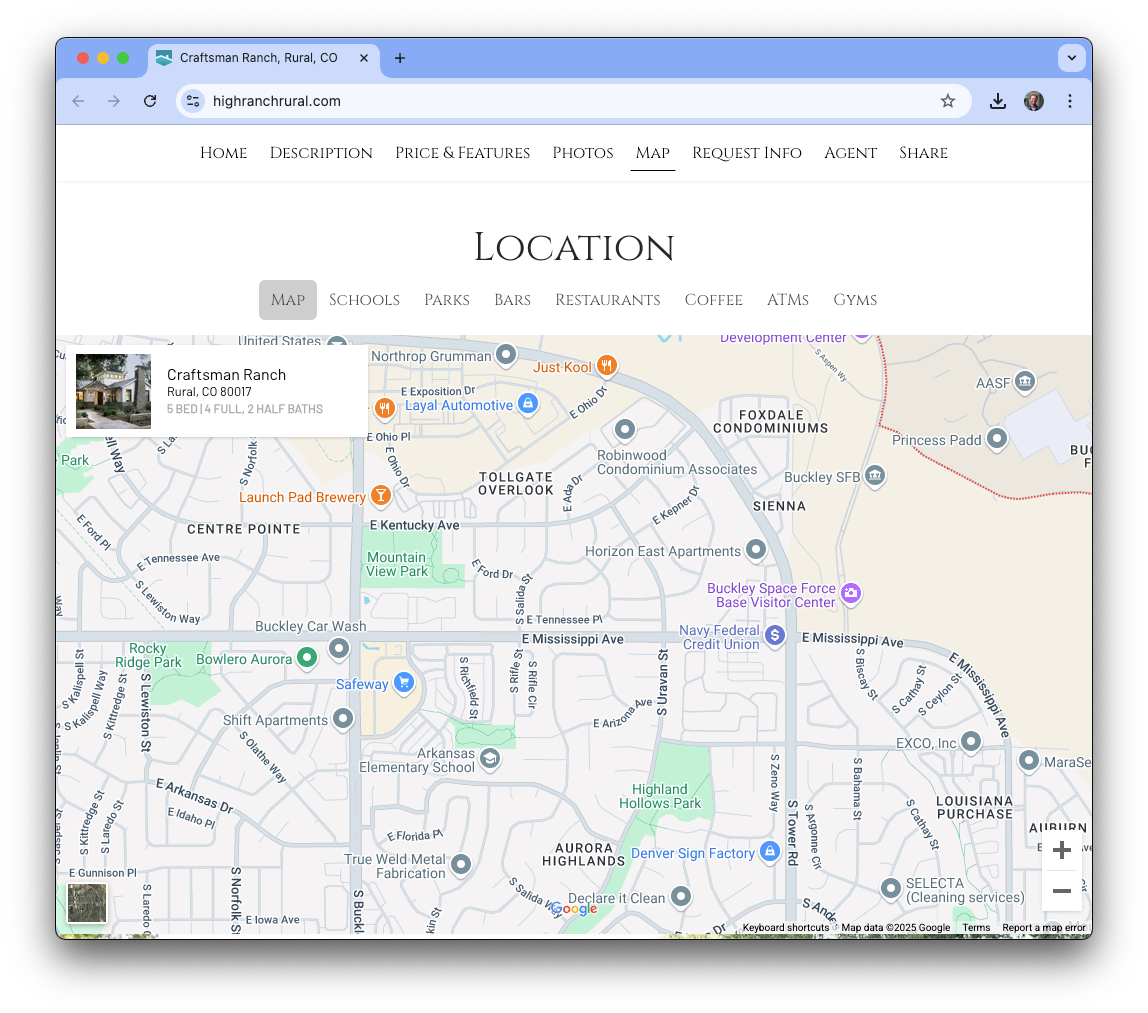Click the browser back arrow
The image size is (1148, 1013).
pos(78,101)
